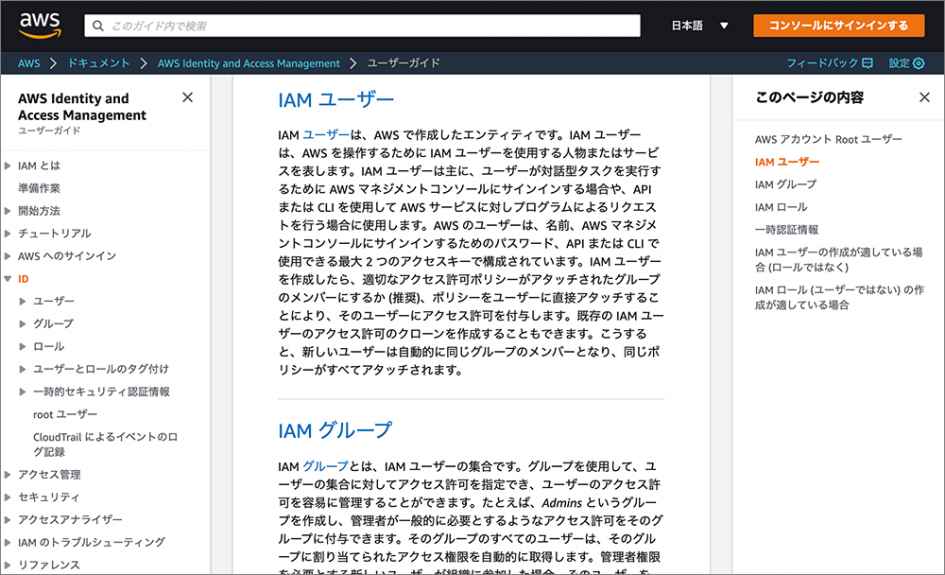Close the left navigation sidebar
The height and width of the screenshot is (575, 945).
[x=187, y=97]
